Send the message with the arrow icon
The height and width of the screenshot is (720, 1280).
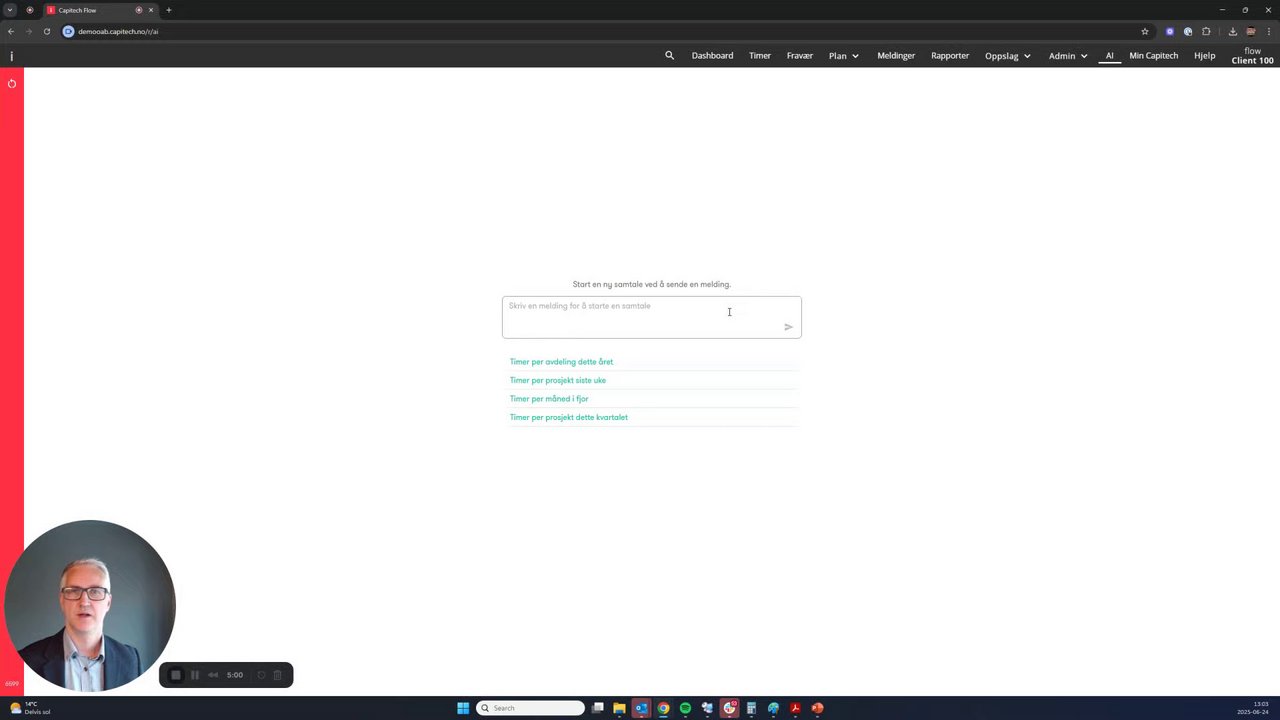tap(788, 327)
